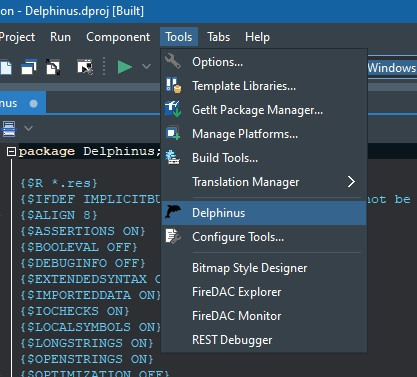Choose Template Libraries... menu entry
This screenshot has height=377, width=417.
tap(264, 86)
